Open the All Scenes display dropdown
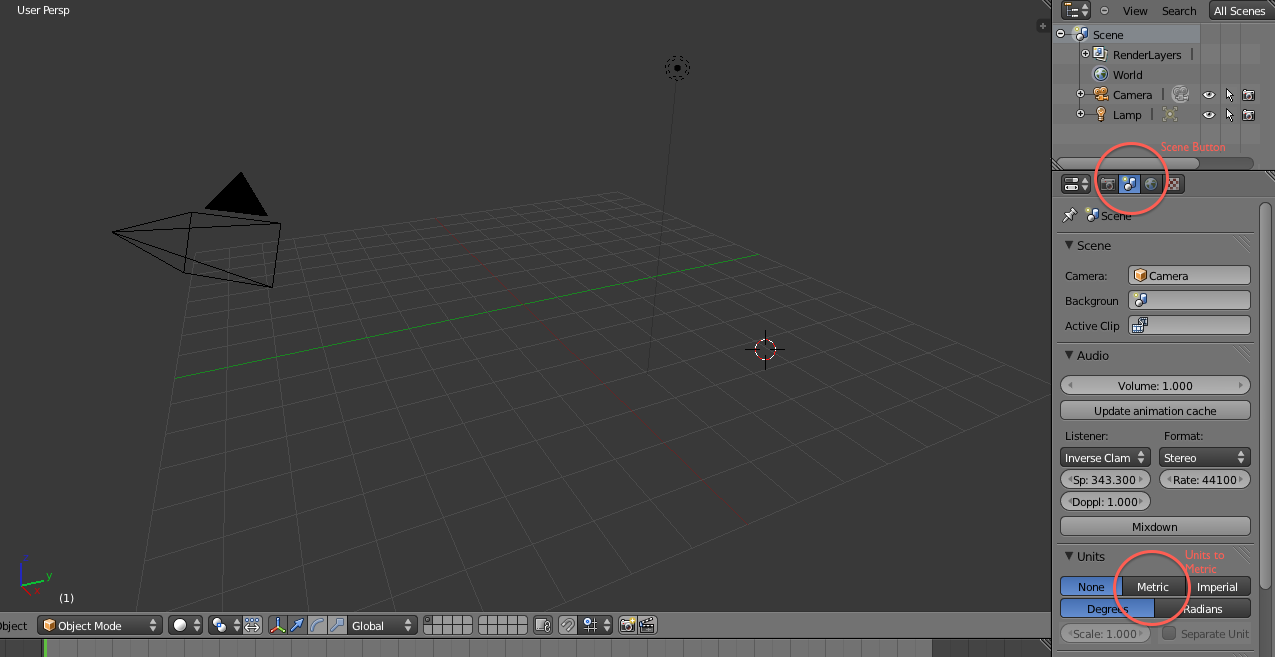This screenshot has height=657, width=1275. click(x=1240, y=10)
